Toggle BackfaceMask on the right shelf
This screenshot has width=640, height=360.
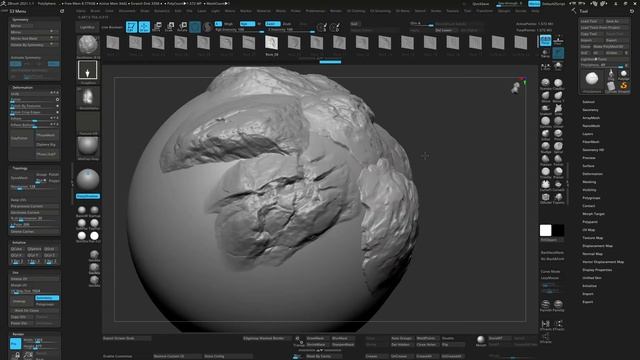pos(552,252)
